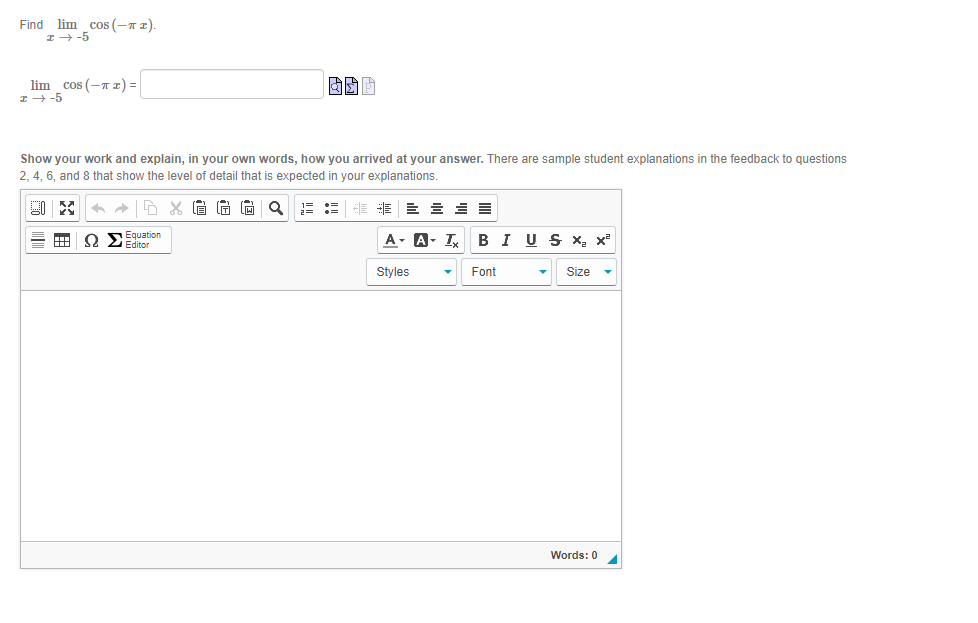Apply the Numbered List
The width and height of the screenshot is (978, 623).
pos(306,207)
